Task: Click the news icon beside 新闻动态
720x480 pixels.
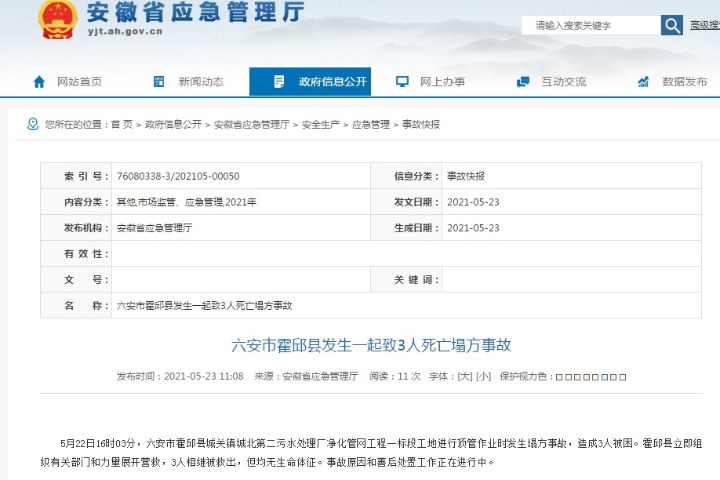Action: (x=159, y=82)
